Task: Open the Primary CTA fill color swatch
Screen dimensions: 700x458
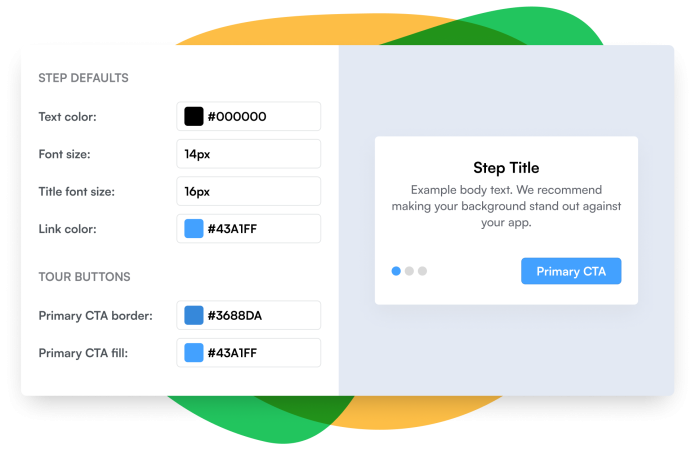Action: pos(194,352)
